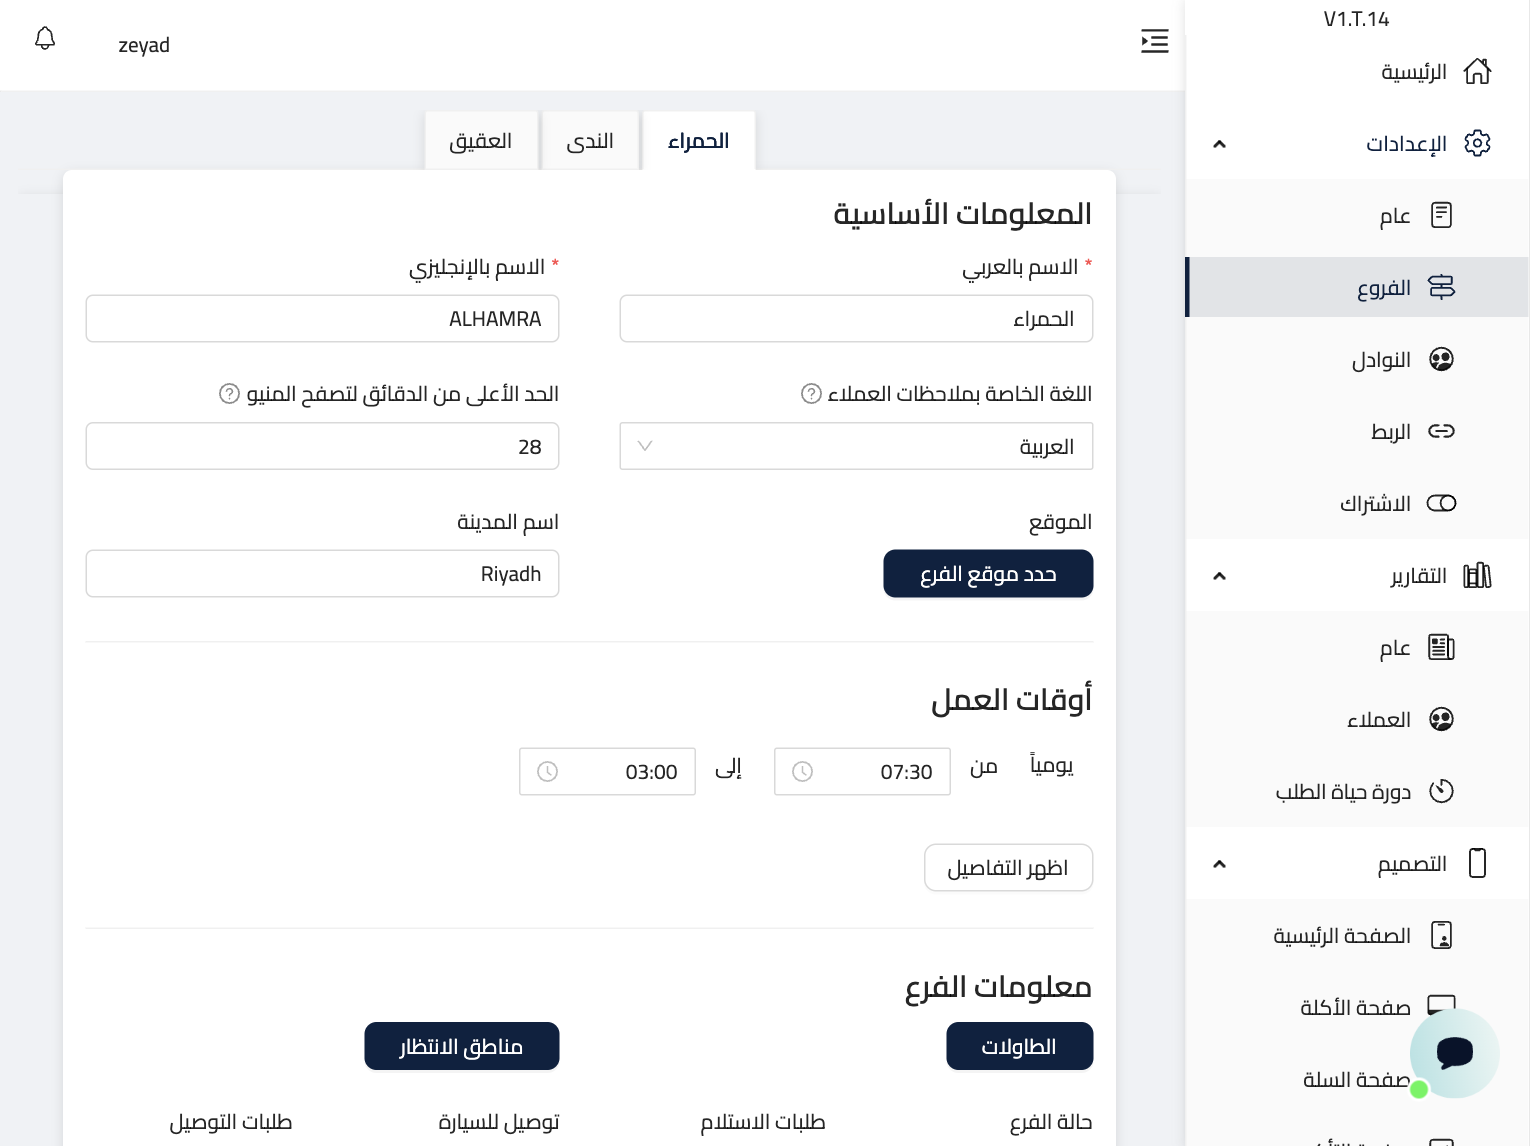Open the chat support bubble
1530x1146 pixels.
[1454, 1053]
